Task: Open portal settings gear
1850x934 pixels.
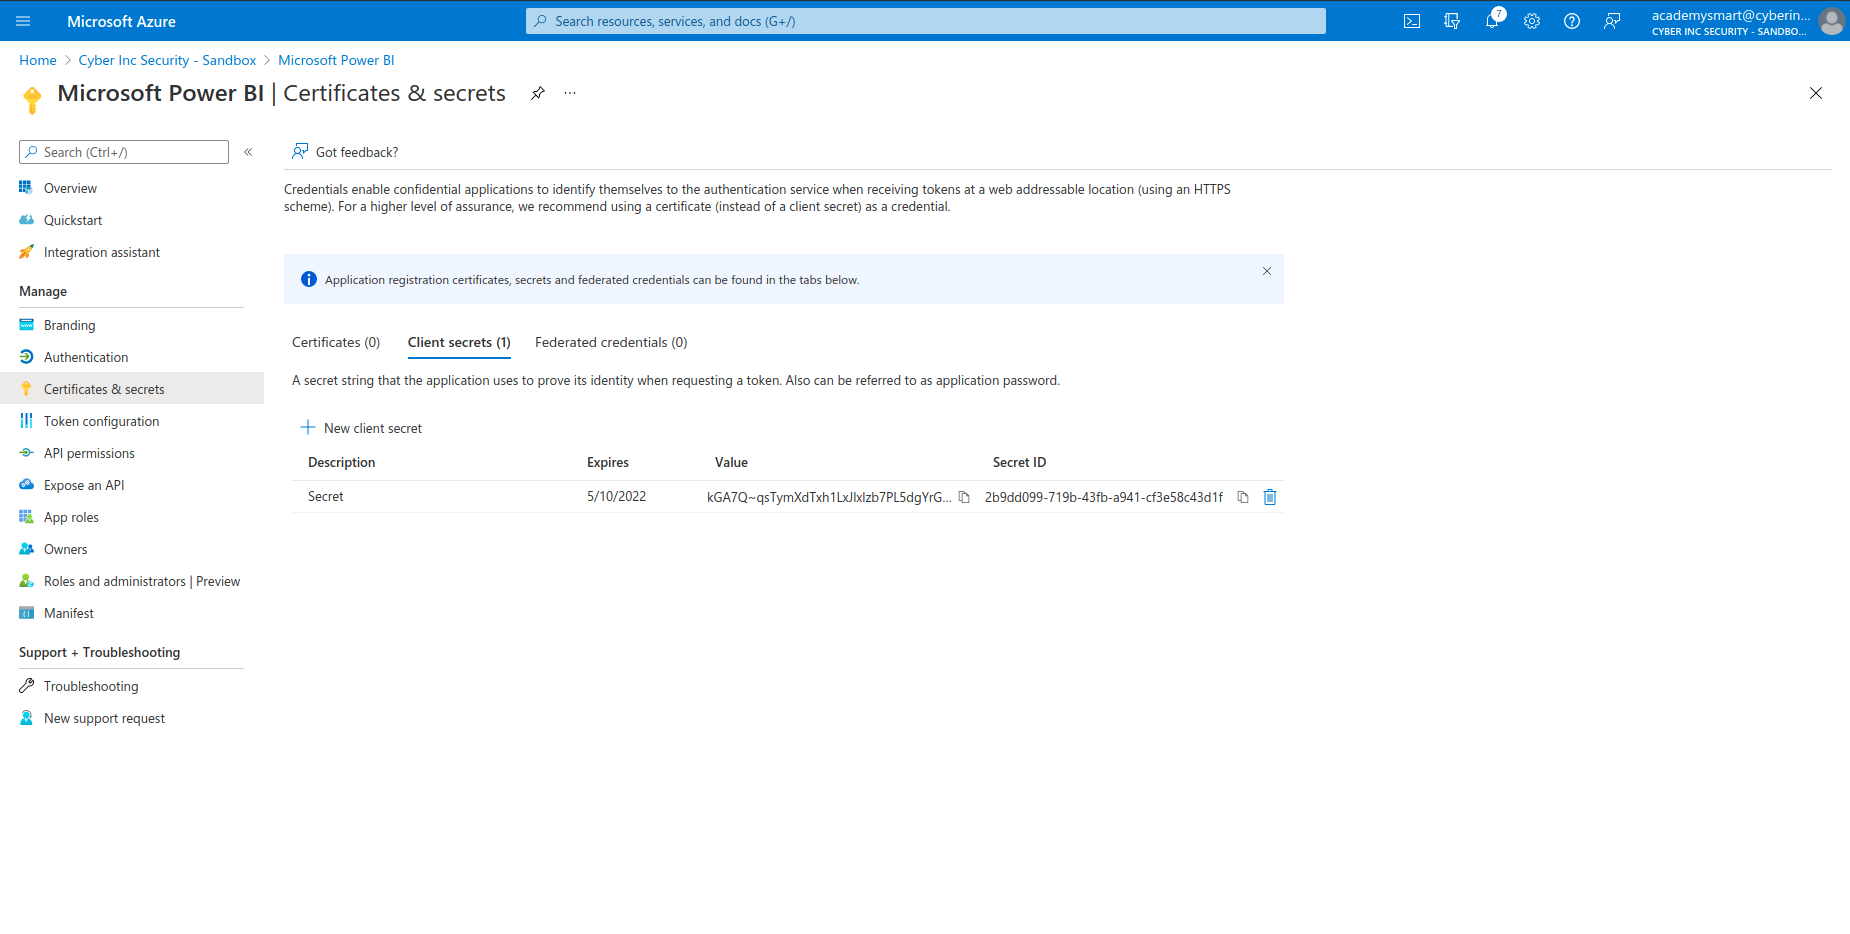Action: 1532,21
